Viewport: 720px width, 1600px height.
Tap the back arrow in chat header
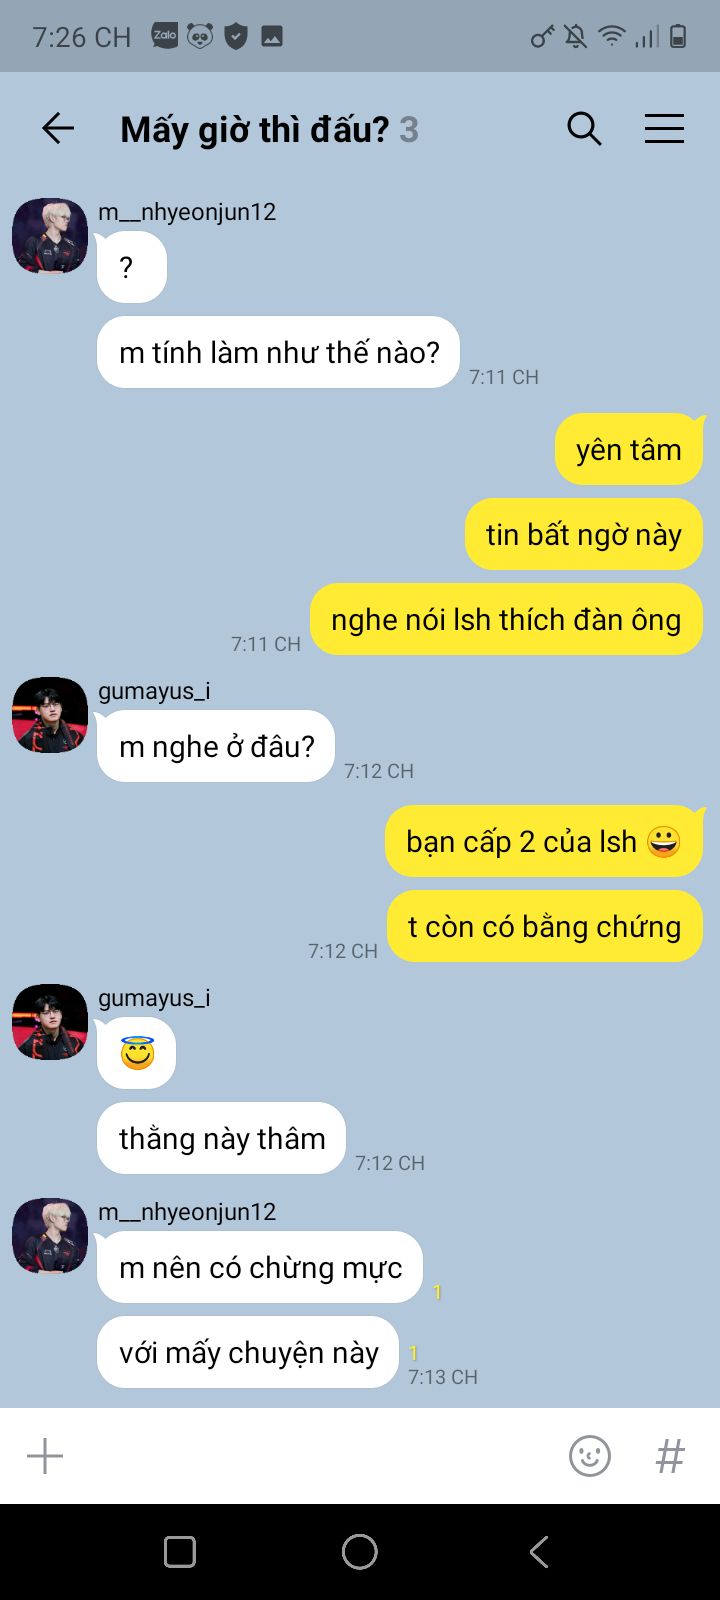tap(58, 129)
